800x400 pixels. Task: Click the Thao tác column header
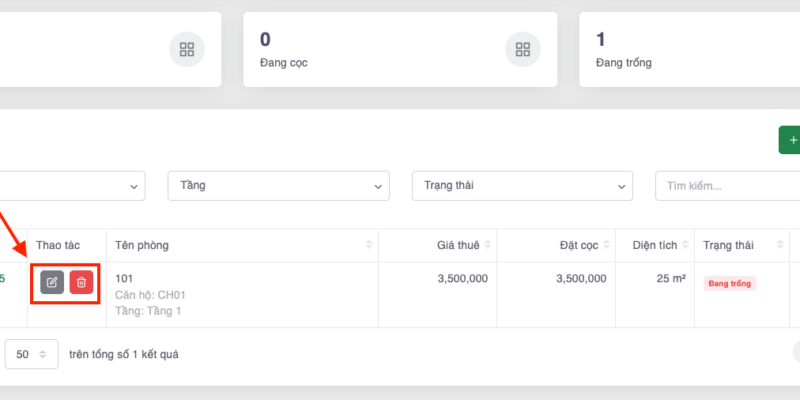point(58,245)
